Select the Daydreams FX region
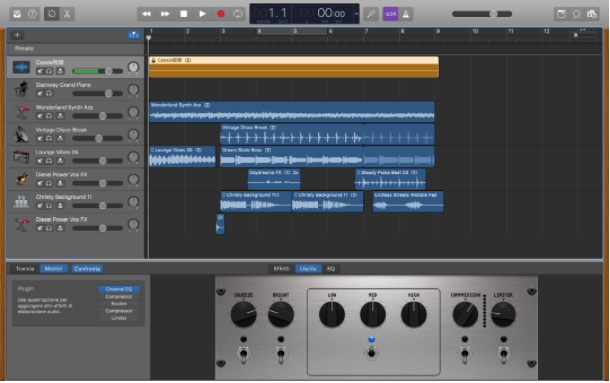 click(x=274, y=179)
